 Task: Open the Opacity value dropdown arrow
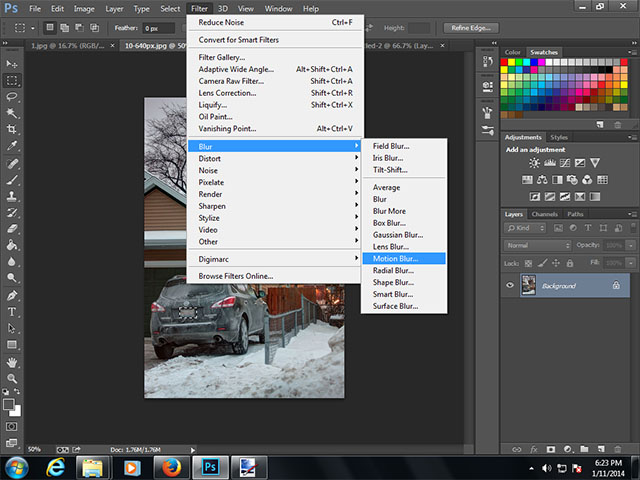[x=631, y=245]
